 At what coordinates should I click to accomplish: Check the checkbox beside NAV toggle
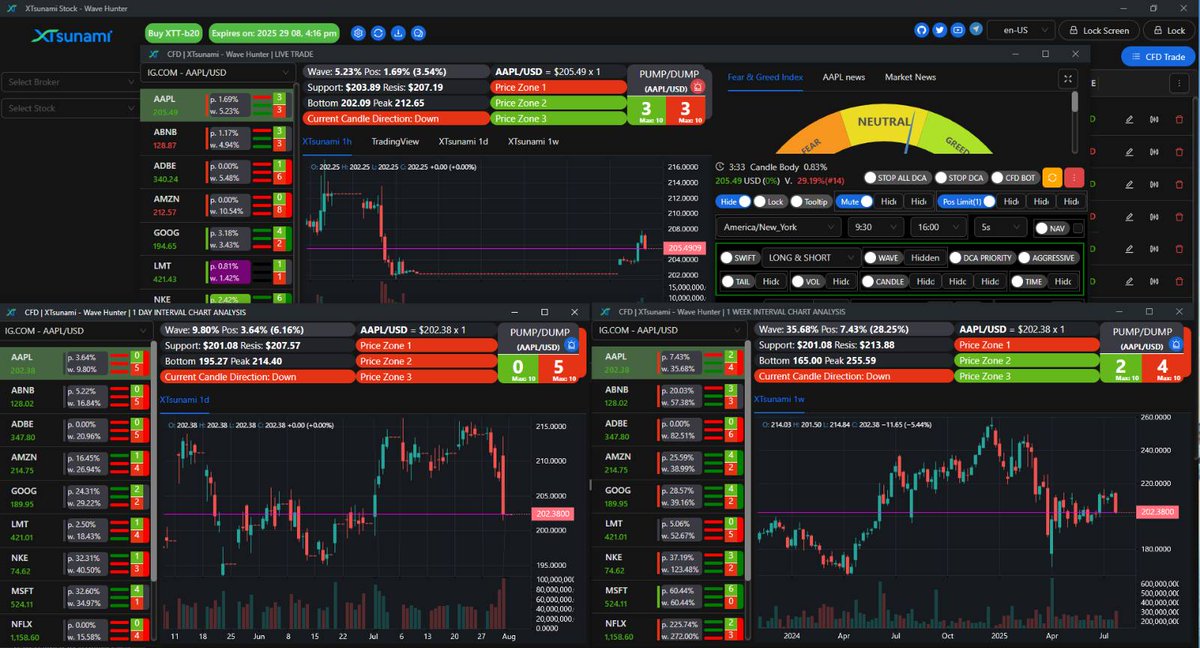click(x=1077, y=228)
